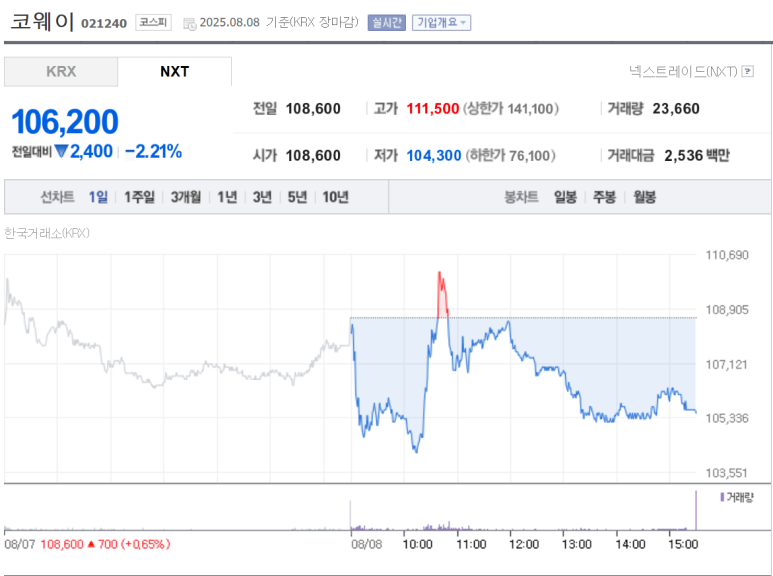This screenshot has width=773, height=576.
Task: Click the stock code 021240
Action: click(104, 23)
